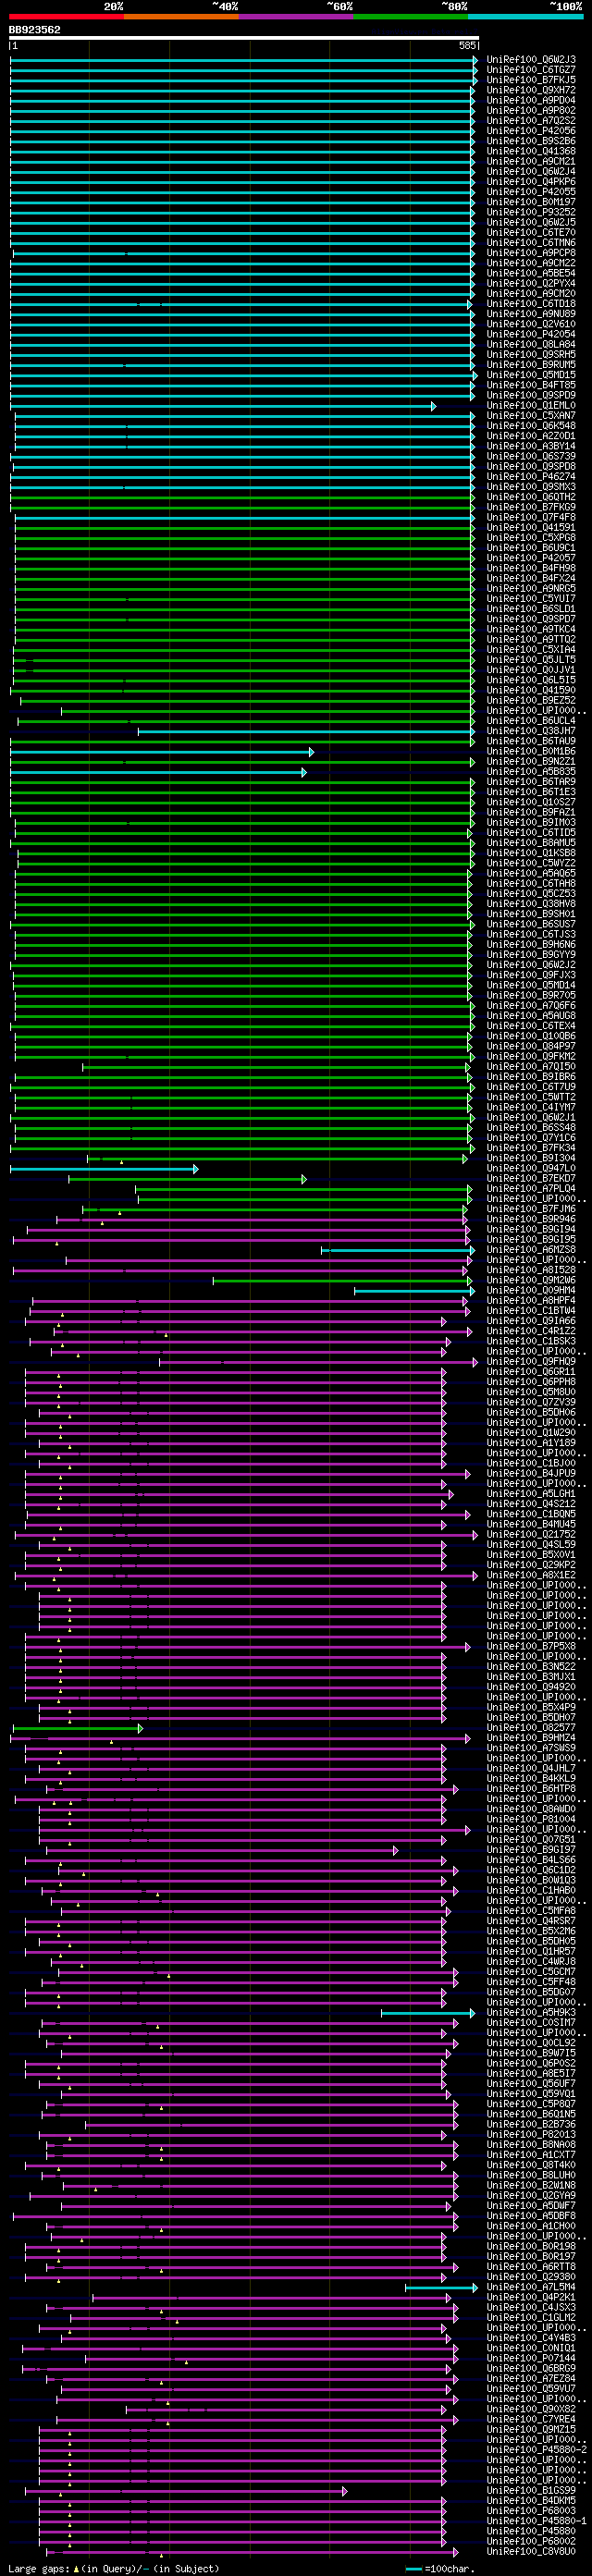This screenshot has width=592, height=2576.
Task: Choose UniRef100_Q2PYX4 from the hit list
Action: click(x=531, y=284)
